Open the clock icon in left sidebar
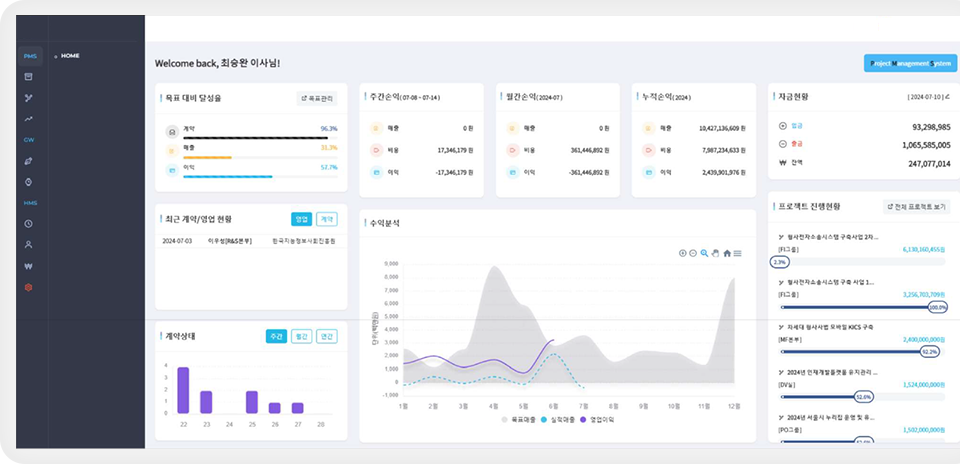 click(x=29, y=223)
